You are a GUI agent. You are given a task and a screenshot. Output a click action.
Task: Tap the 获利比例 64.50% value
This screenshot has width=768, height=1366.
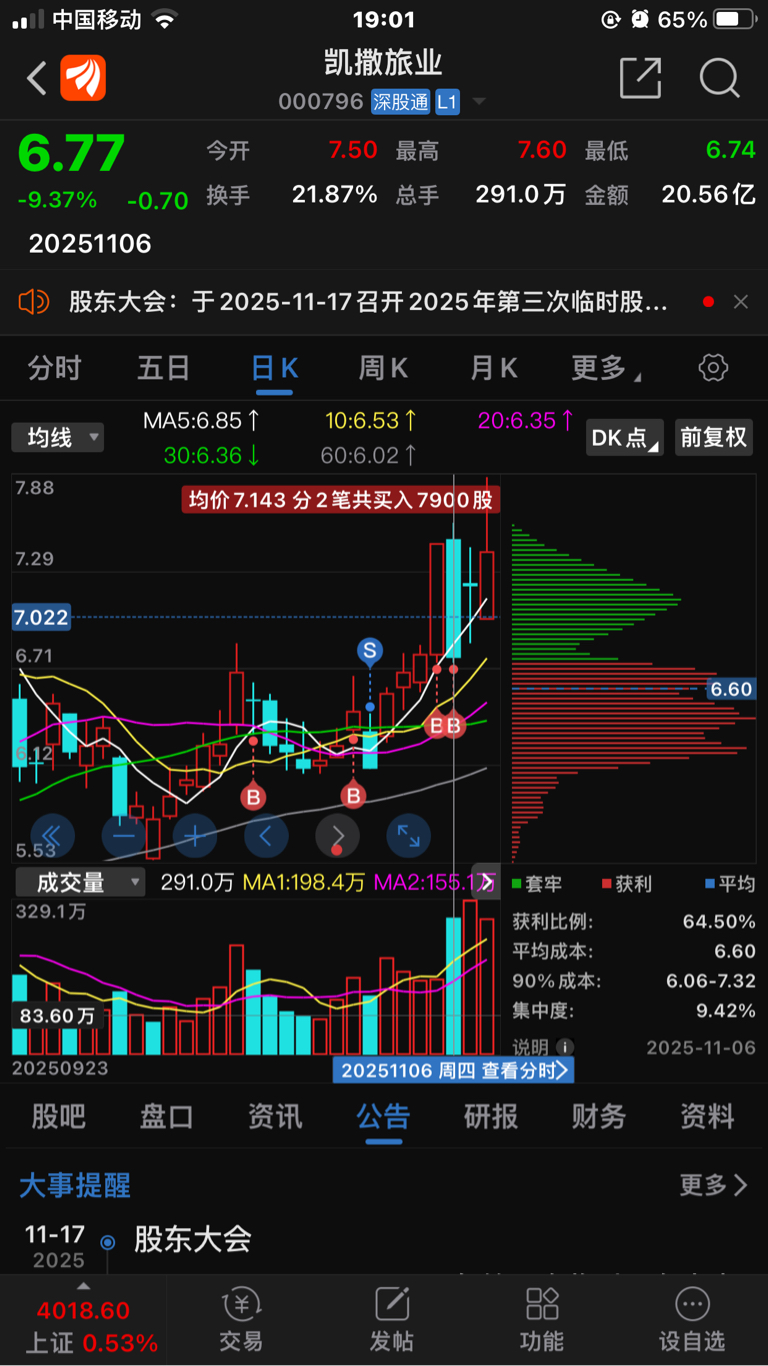point(719,921)
